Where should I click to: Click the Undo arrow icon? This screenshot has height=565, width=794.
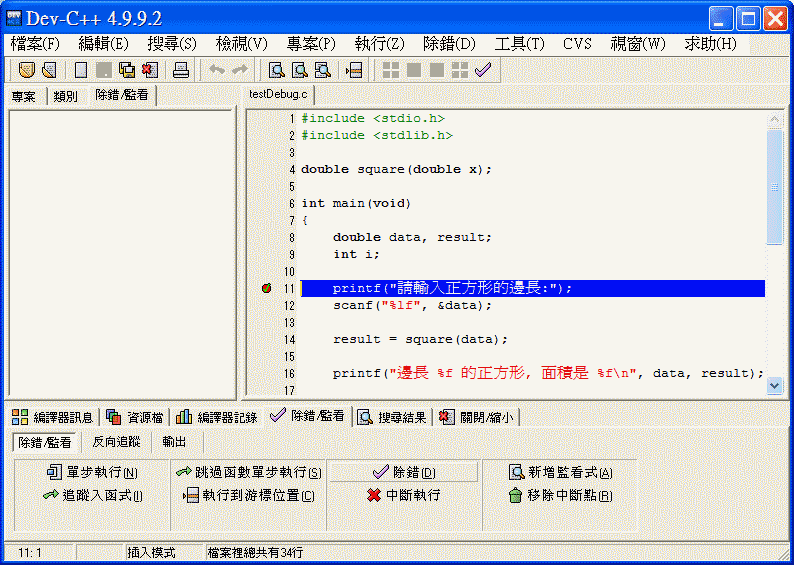pyautogui.click(x=217, y=70)
